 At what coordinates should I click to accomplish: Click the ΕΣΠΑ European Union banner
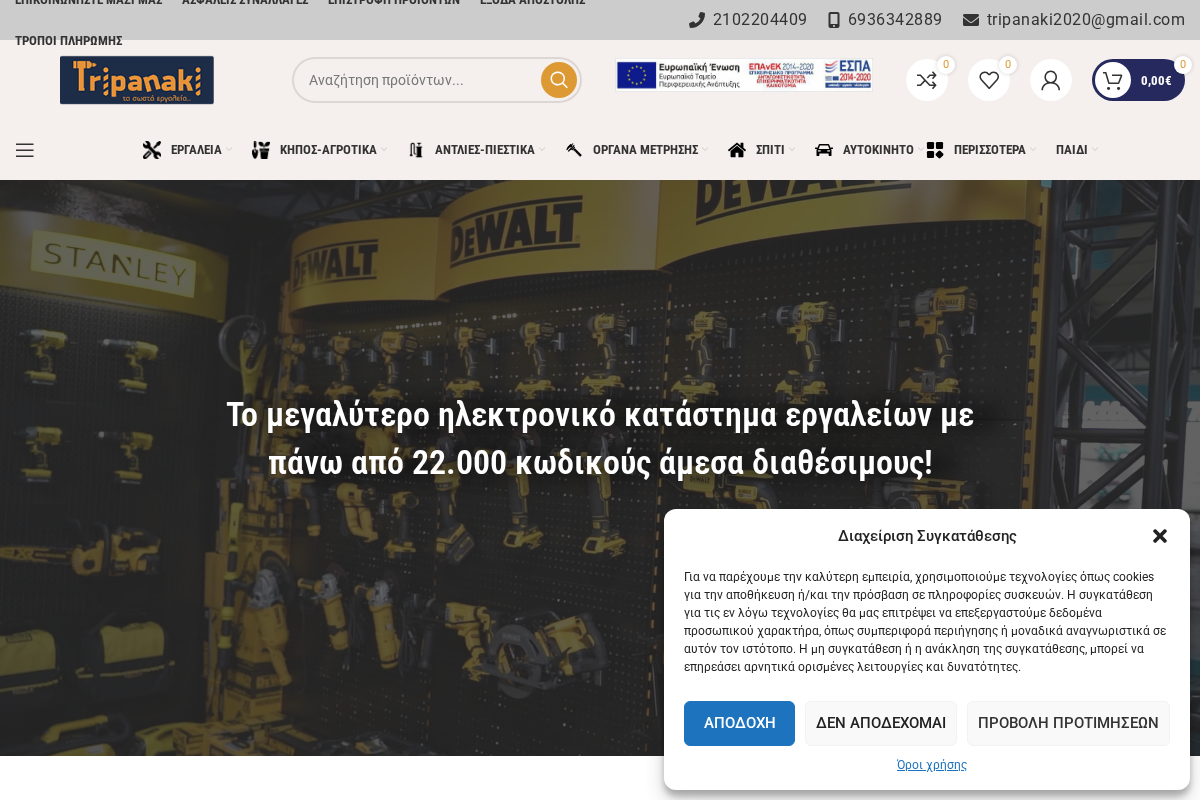[744, 75]
